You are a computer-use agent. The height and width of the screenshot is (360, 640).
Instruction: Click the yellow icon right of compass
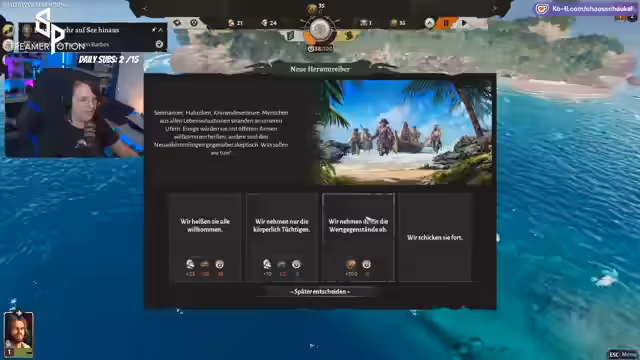(350, 36)
